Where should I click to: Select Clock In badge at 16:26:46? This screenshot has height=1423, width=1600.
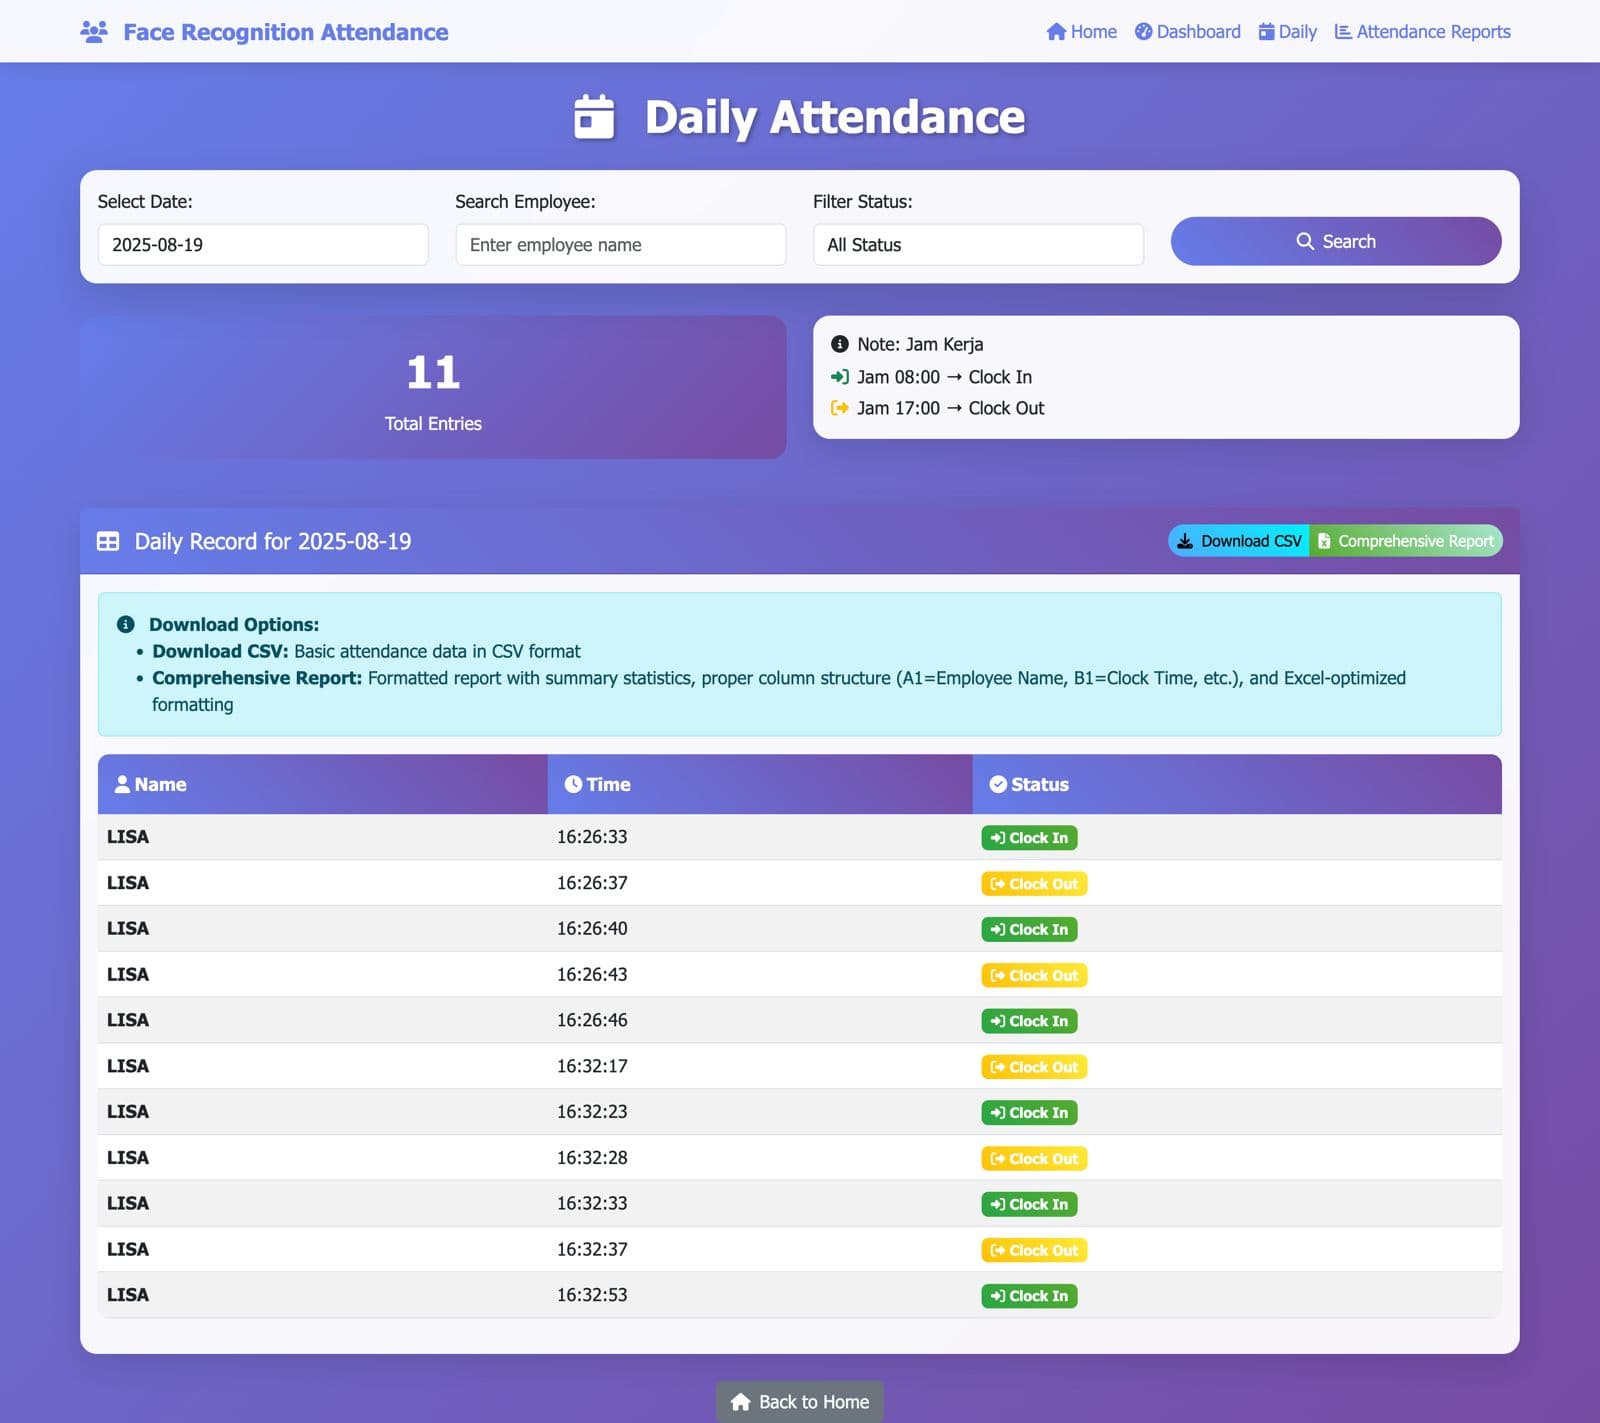tap(1029, 1021)
